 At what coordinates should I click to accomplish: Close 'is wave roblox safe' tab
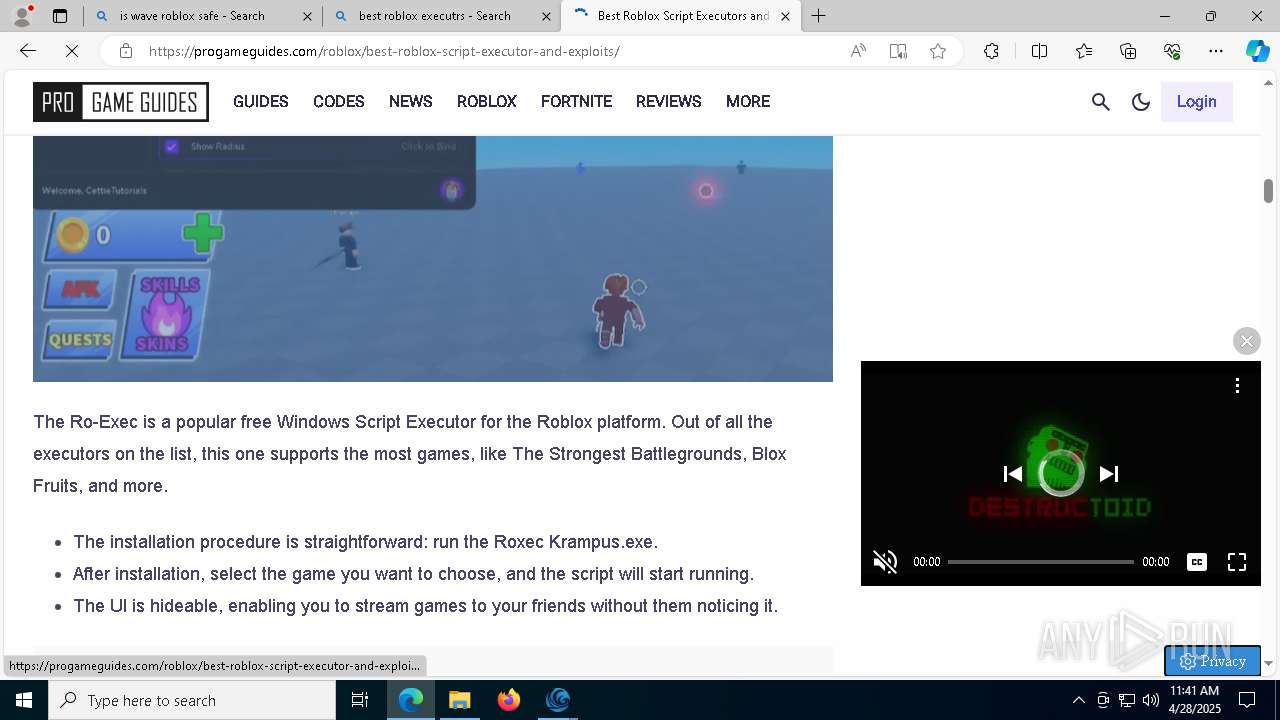point(307,16)
